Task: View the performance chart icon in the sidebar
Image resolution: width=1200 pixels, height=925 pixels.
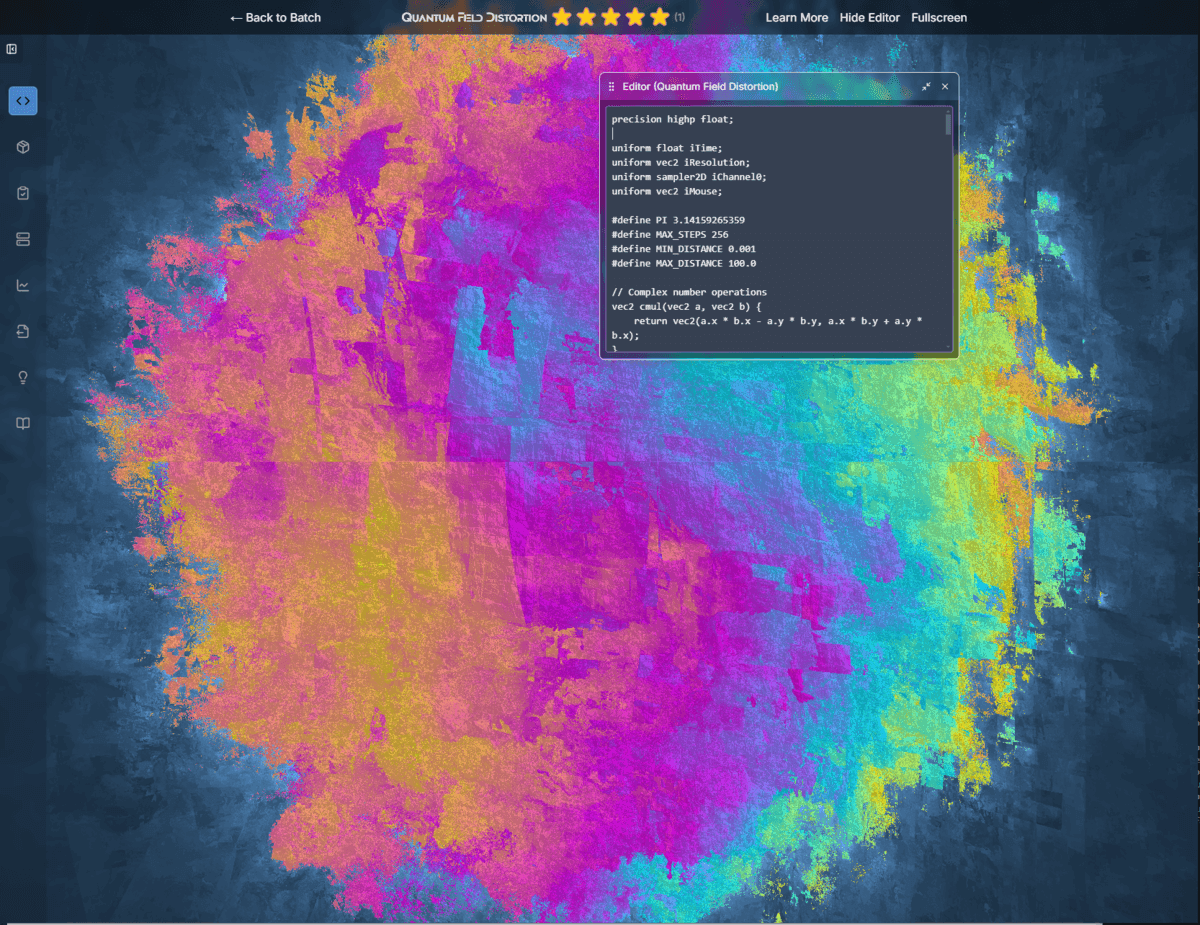Action: 22,285
